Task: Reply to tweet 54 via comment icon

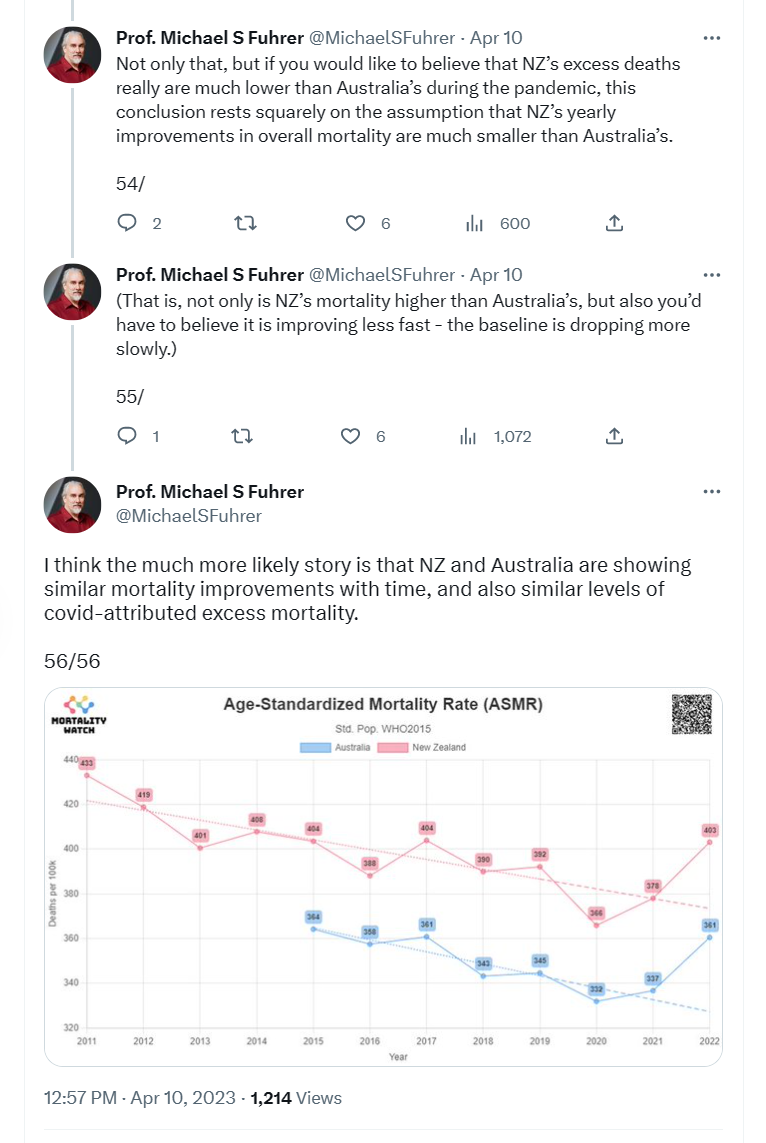Action: click(127, 223)
